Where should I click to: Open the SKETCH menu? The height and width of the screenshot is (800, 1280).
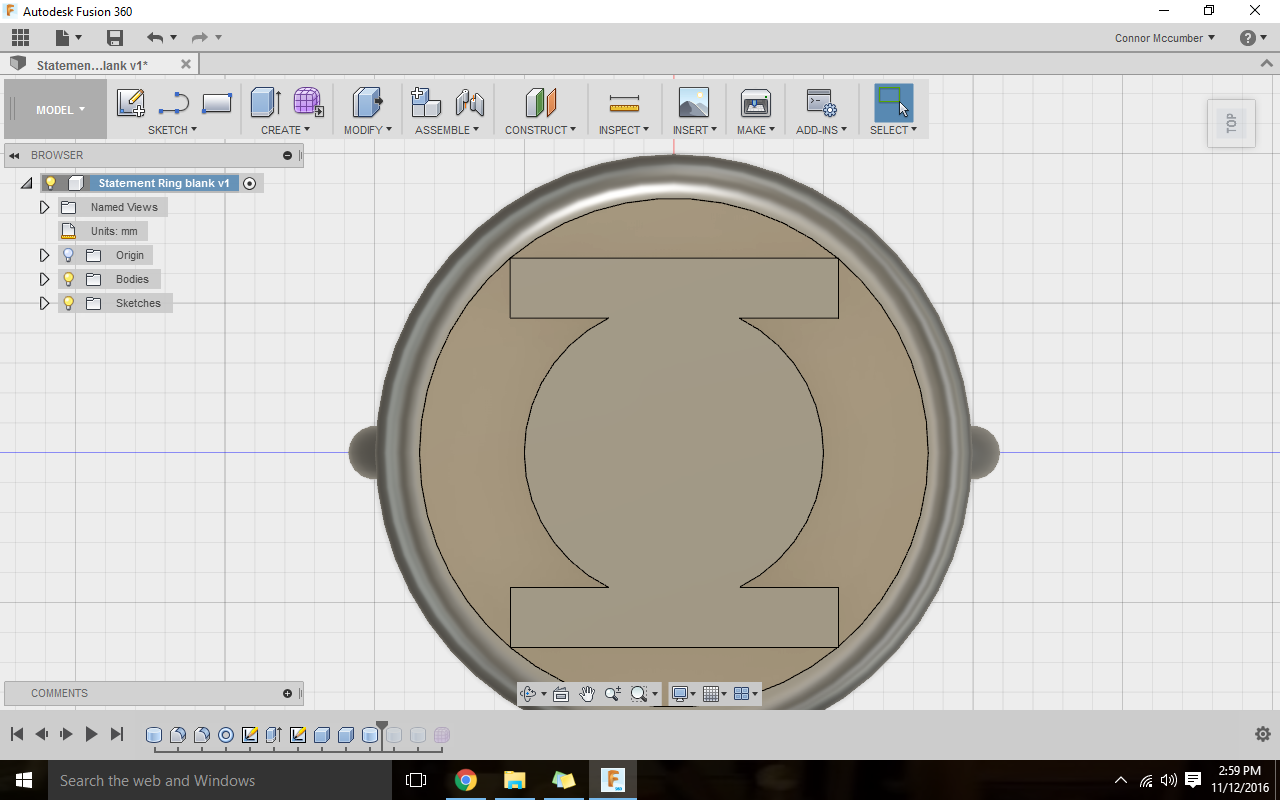pyautogui.click(x=172, y=130)
